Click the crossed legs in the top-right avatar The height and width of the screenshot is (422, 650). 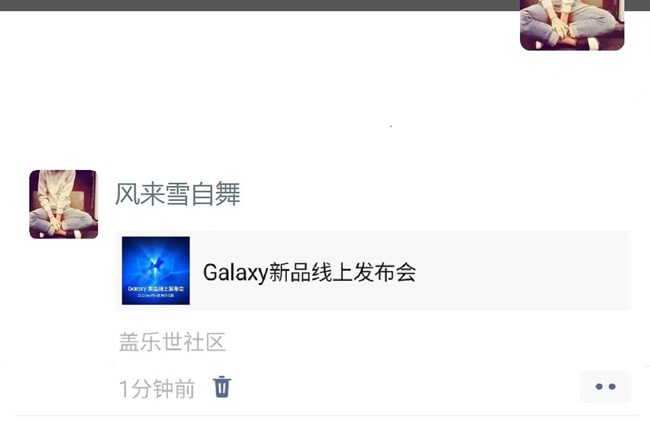pos(570,27)
